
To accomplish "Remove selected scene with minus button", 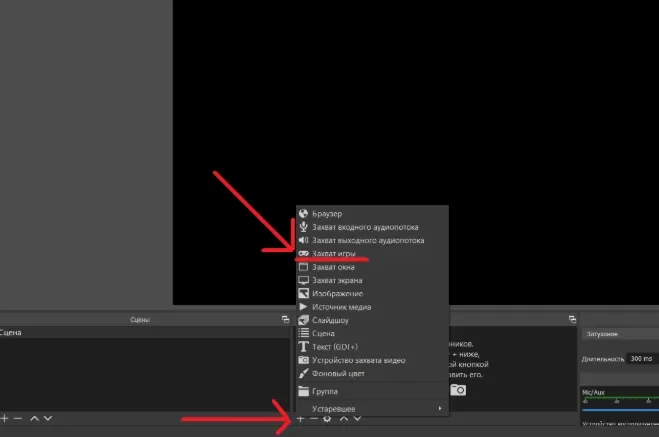I will click(x=18, y=418).
